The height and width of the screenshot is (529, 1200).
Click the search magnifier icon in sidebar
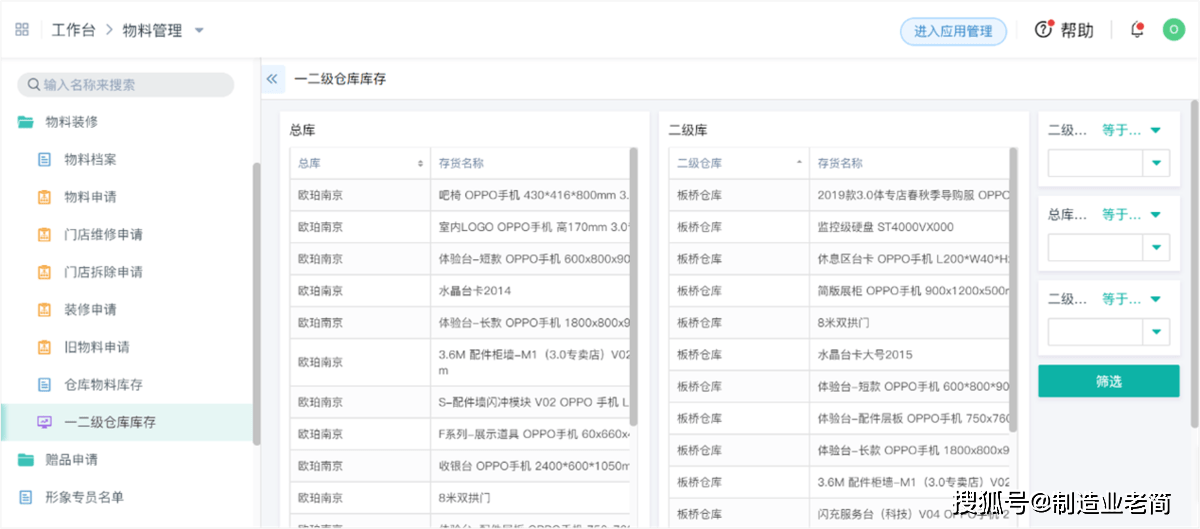(34, 85)
